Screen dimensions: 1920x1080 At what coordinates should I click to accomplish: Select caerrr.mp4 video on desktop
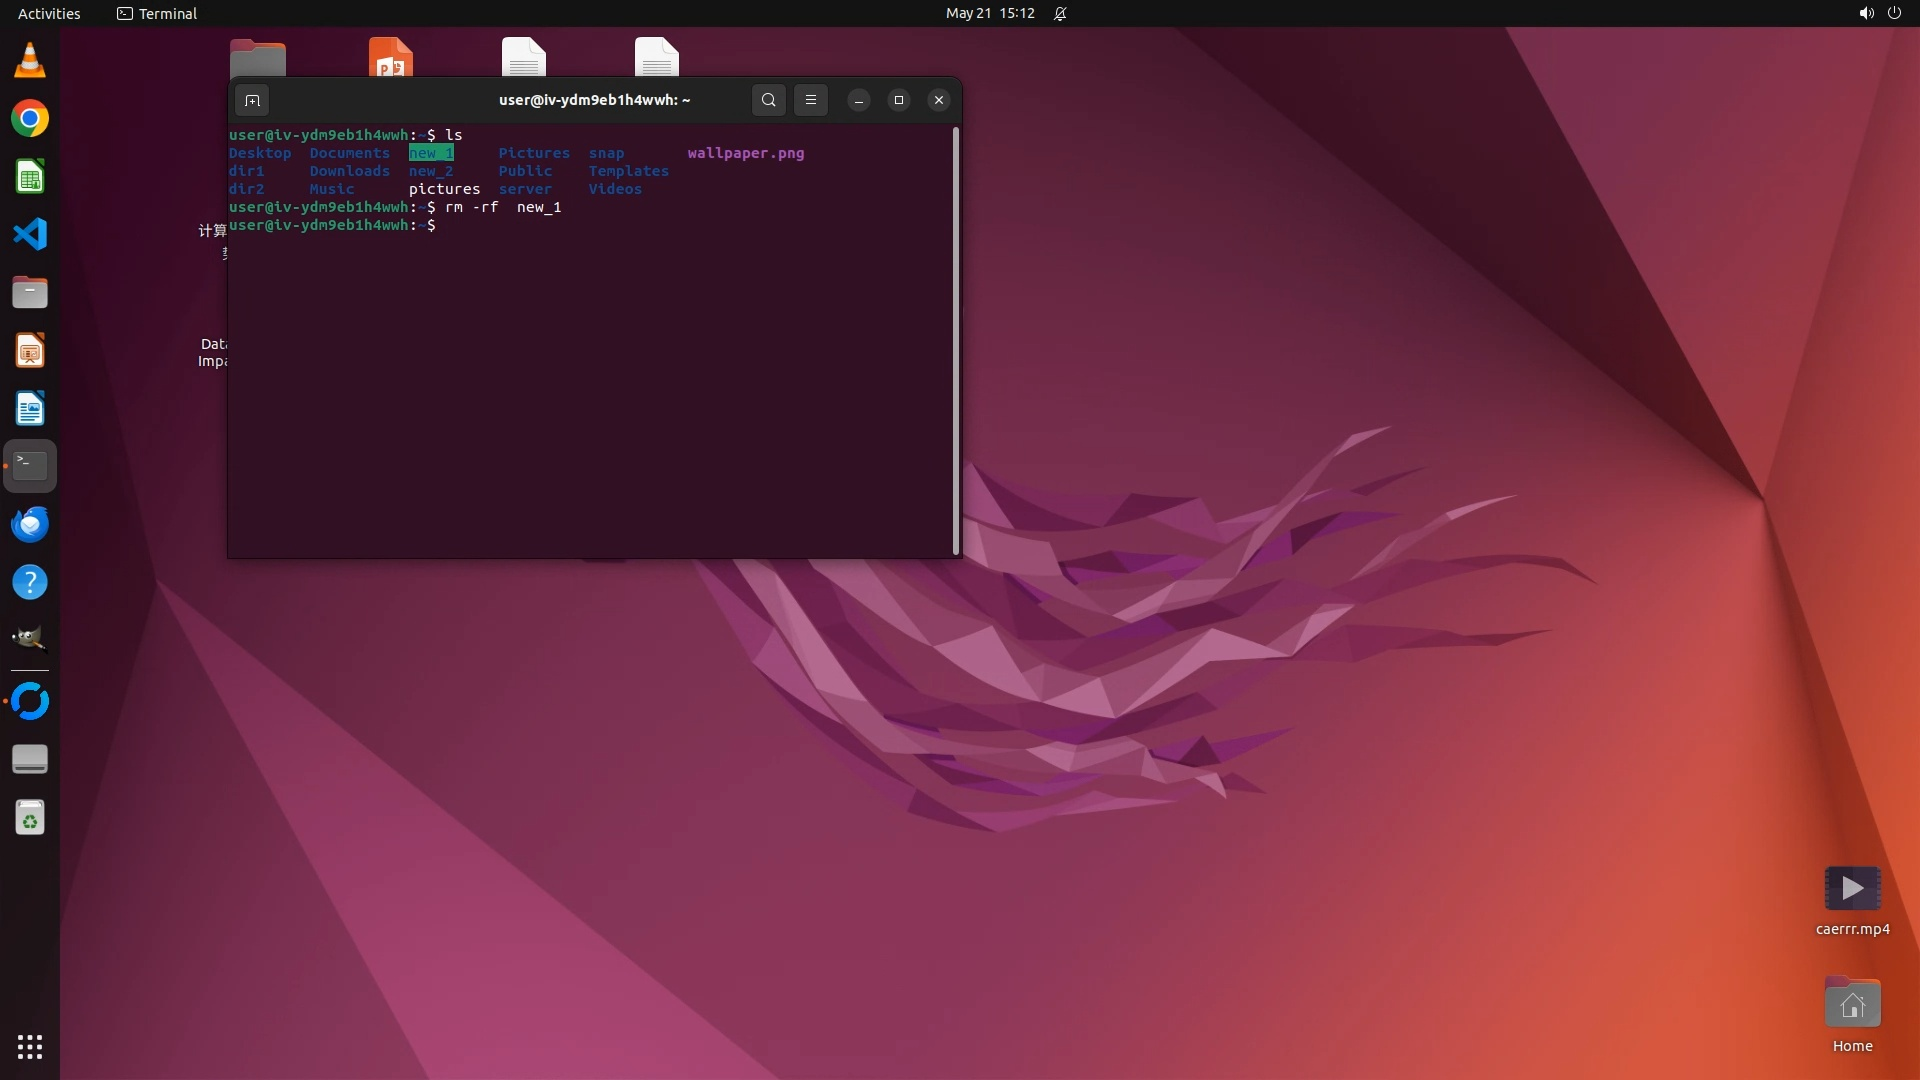pyautogui.click(x=1852, y=889)
